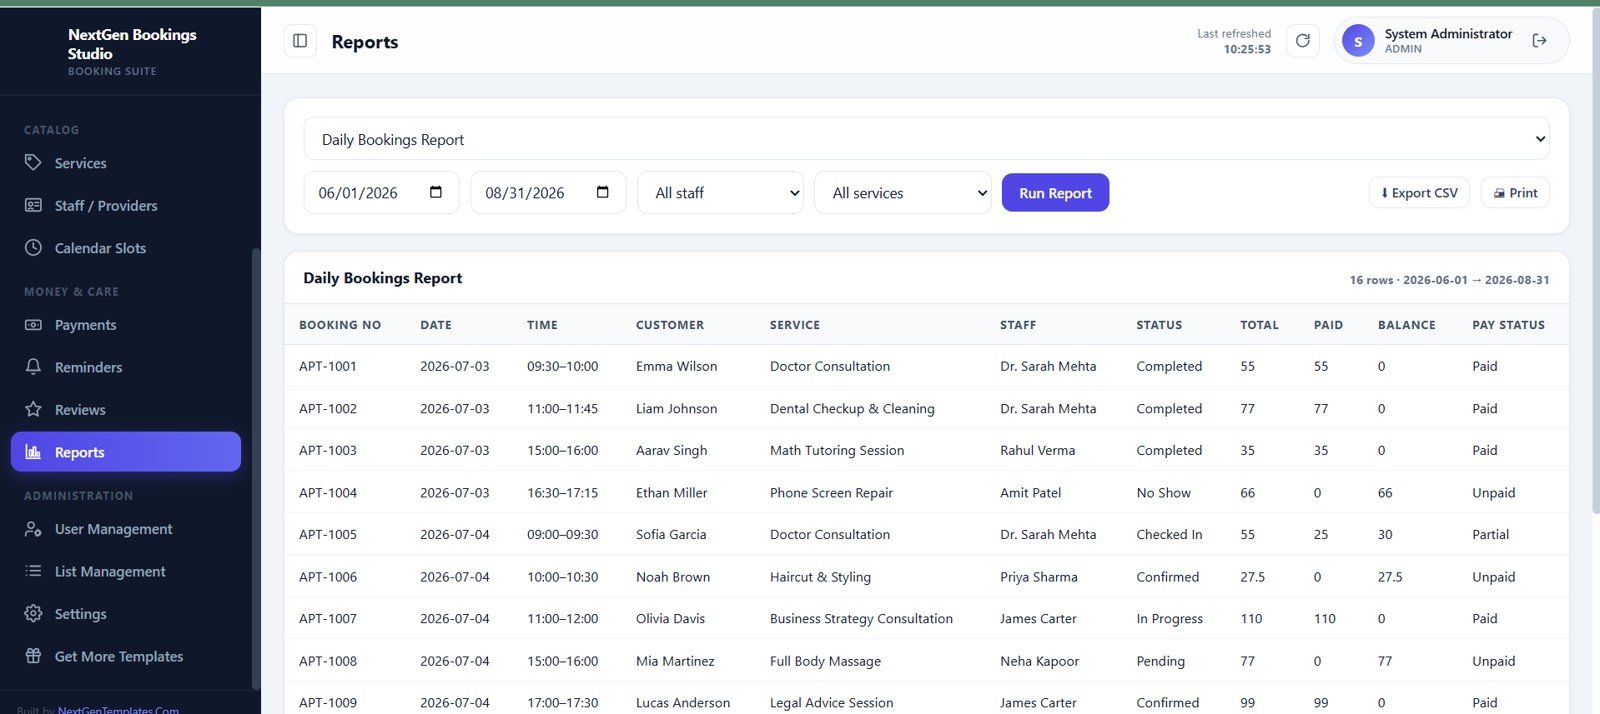This screenshot has height=714, width=1600.
Task: Navigate to Payments
Action: (x=126, y=325)
